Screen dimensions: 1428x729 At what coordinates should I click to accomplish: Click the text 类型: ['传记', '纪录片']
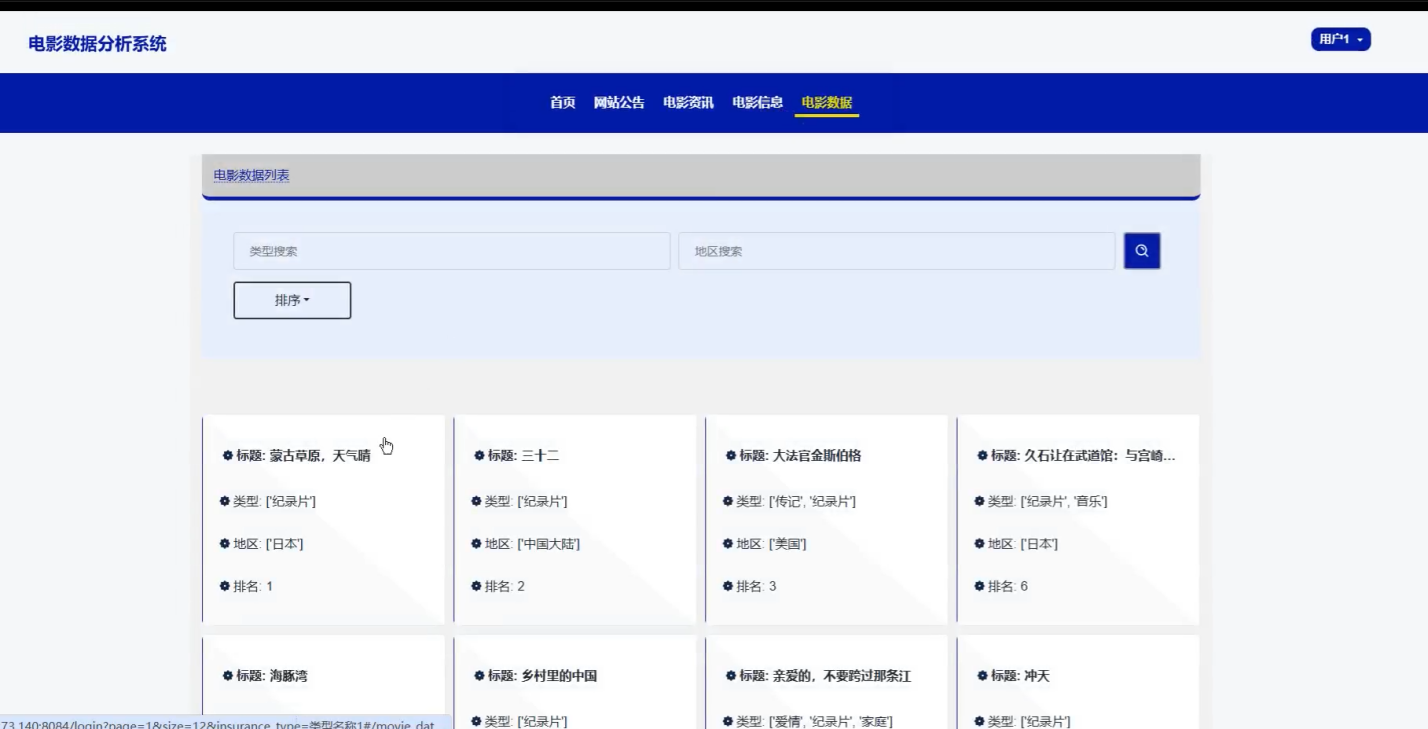click(796, 501)
